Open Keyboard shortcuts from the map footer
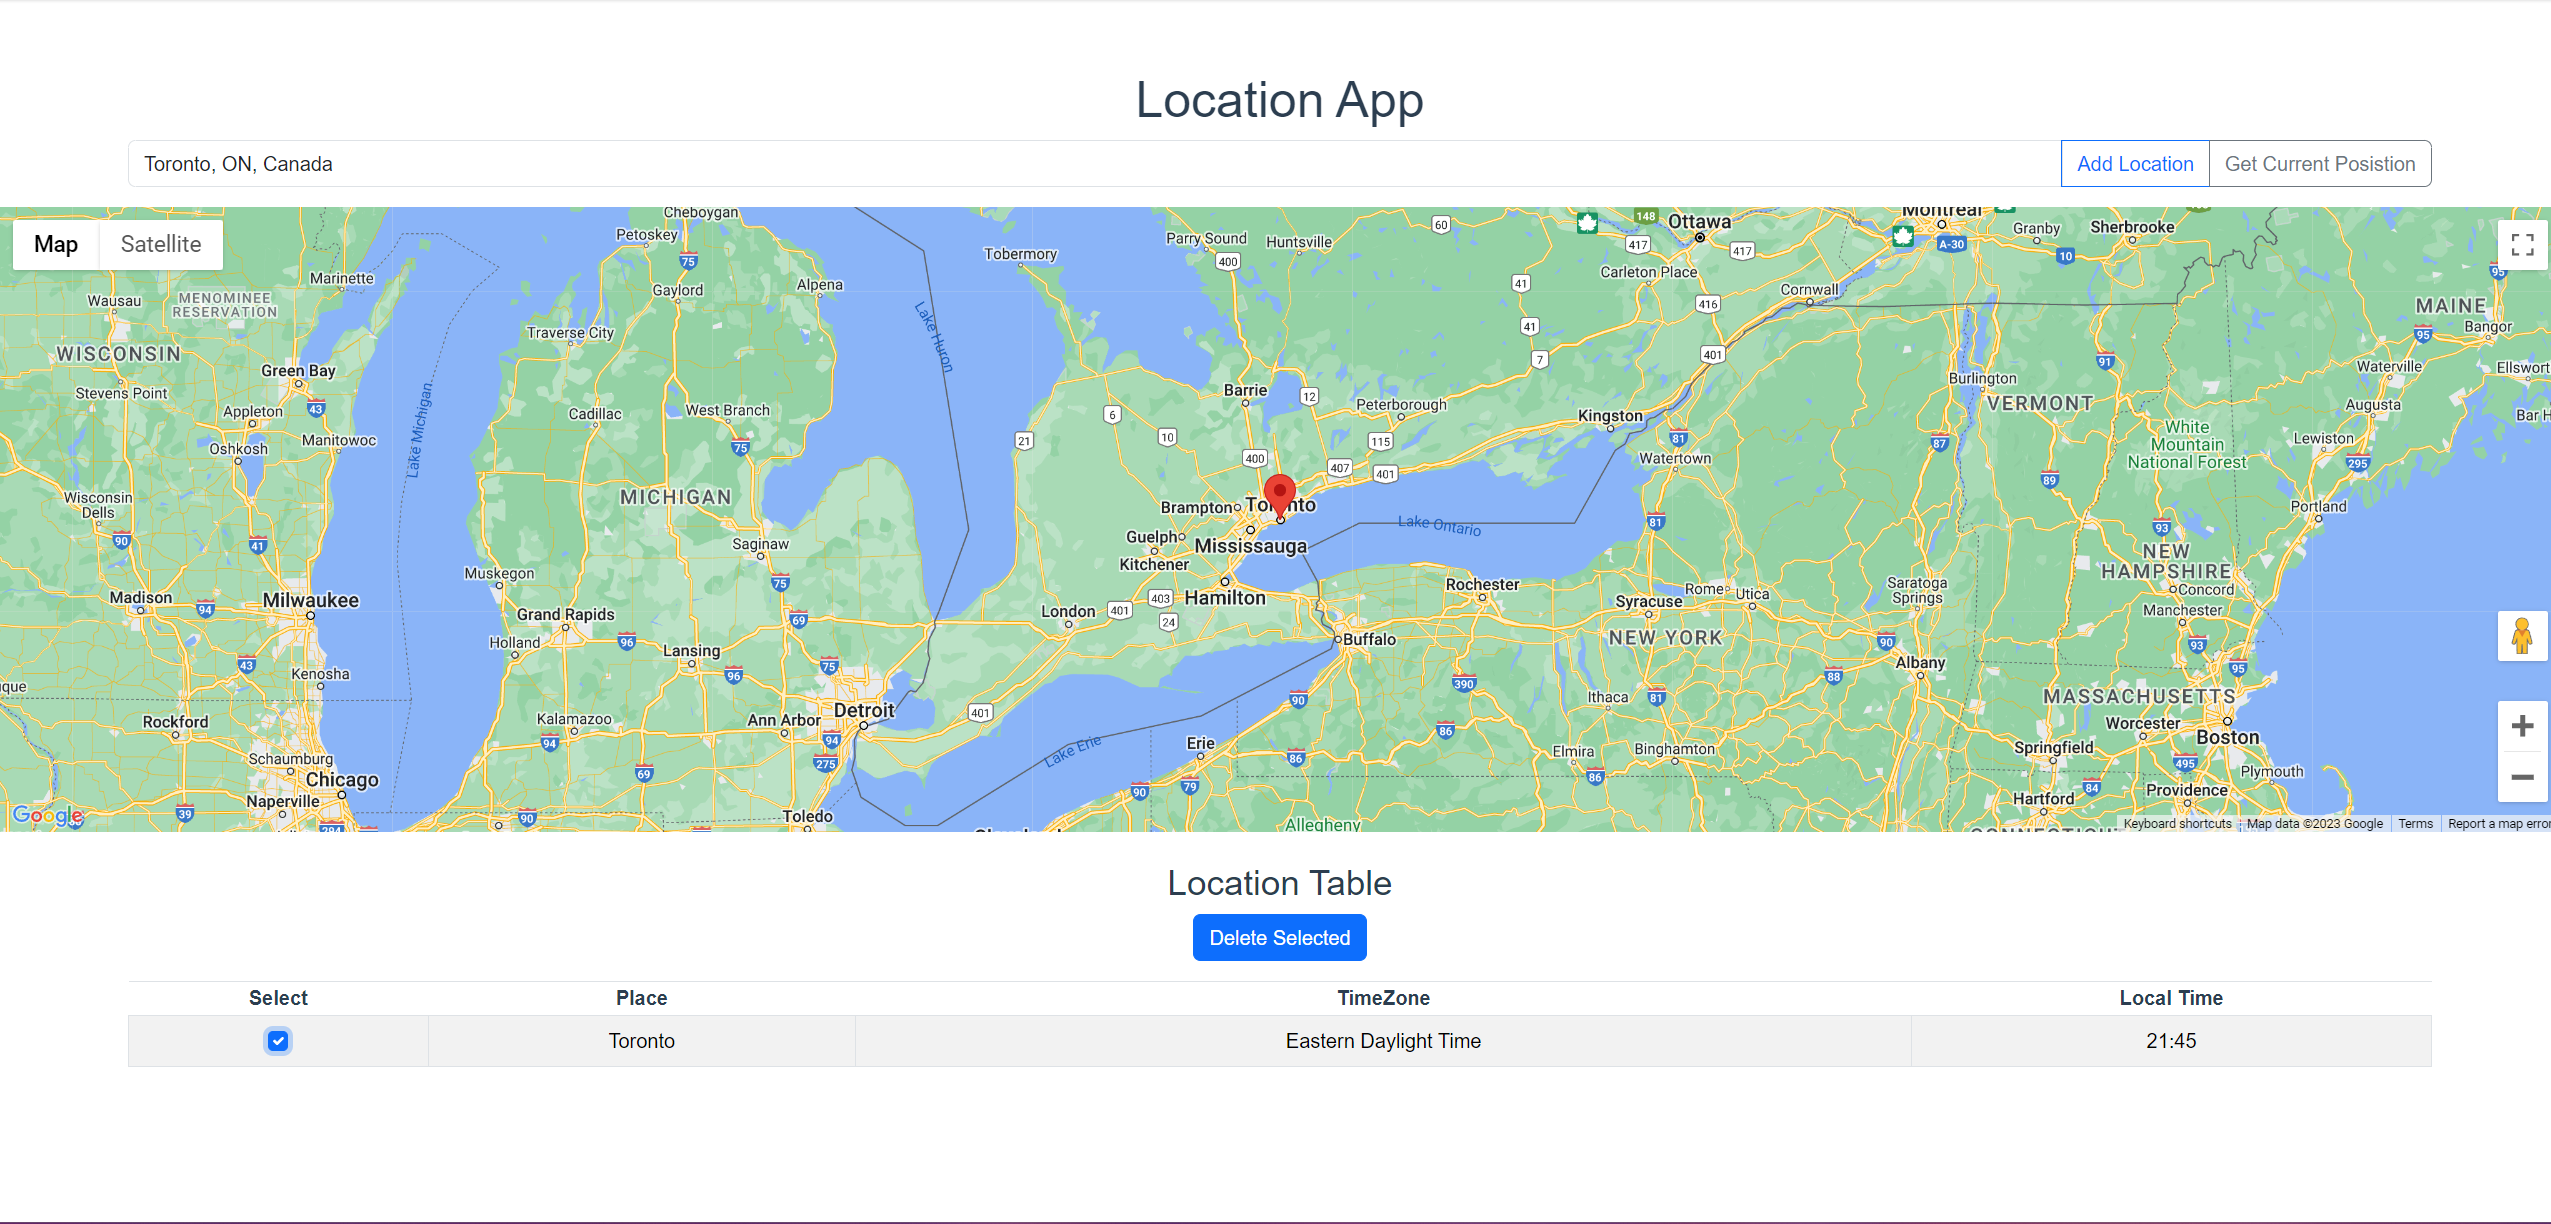This screenshot has height=1224, width=2551. pyautogui.click(x=2176, y=823)
